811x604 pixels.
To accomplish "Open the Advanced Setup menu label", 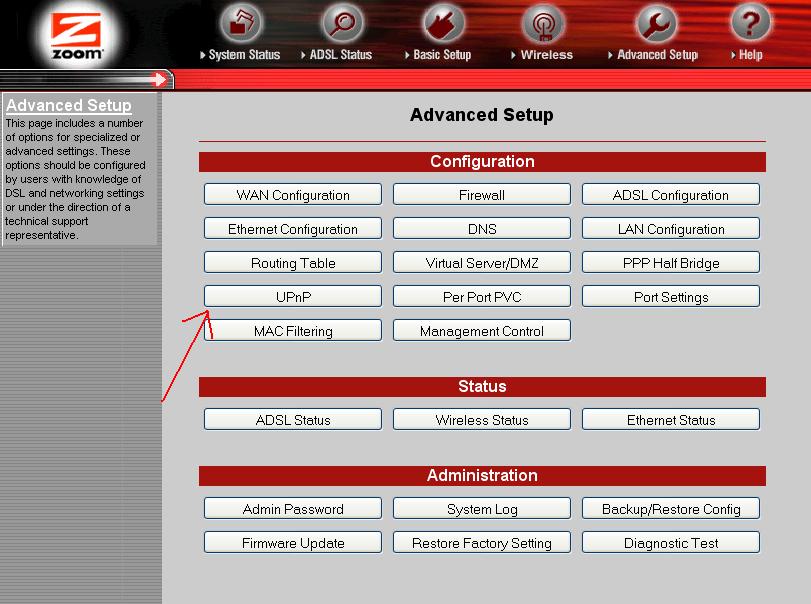I will coord(657,55).
